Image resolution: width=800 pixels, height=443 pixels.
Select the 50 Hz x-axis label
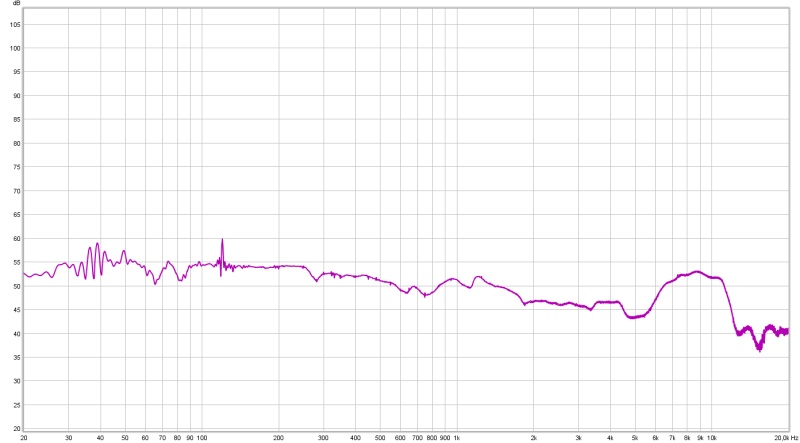pyautogui.click(x=125, y=438)
